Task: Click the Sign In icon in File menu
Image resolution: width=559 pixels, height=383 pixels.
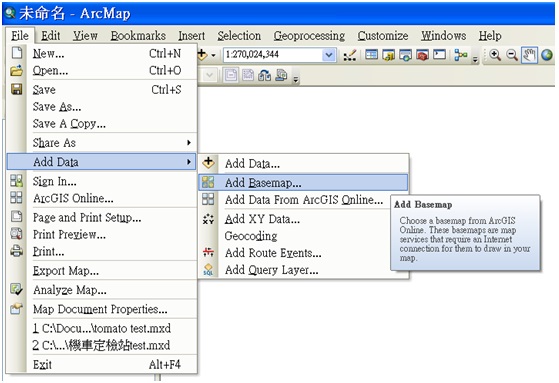Action: (x=16, y=181)
